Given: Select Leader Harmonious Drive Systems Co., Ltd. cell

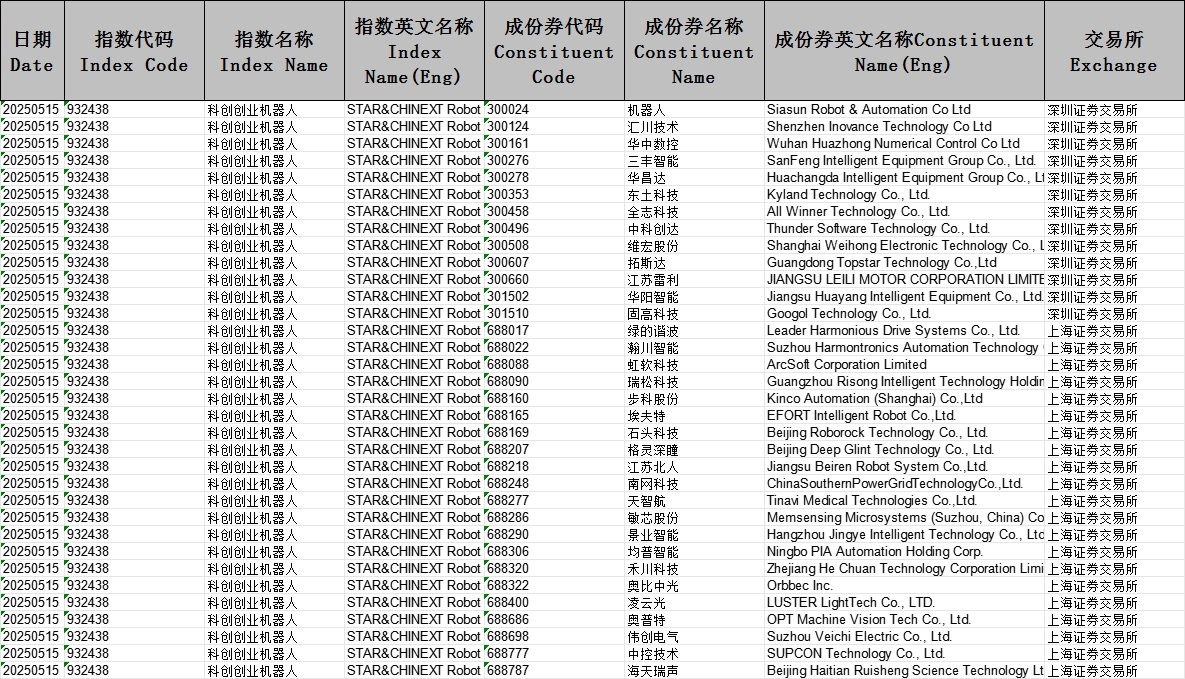Looking at the screenshot, I should coord(904,330).
